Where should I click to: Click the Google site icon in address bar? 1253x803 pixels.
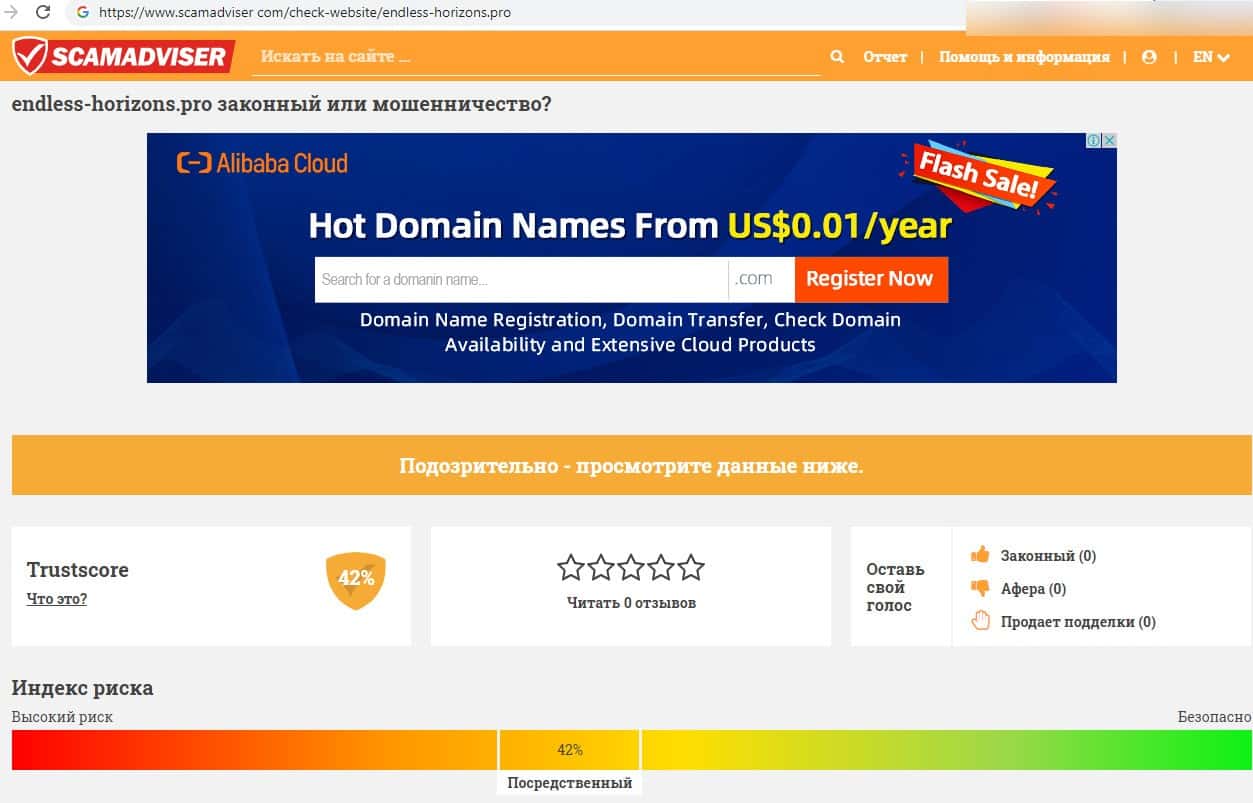[82, 13]
